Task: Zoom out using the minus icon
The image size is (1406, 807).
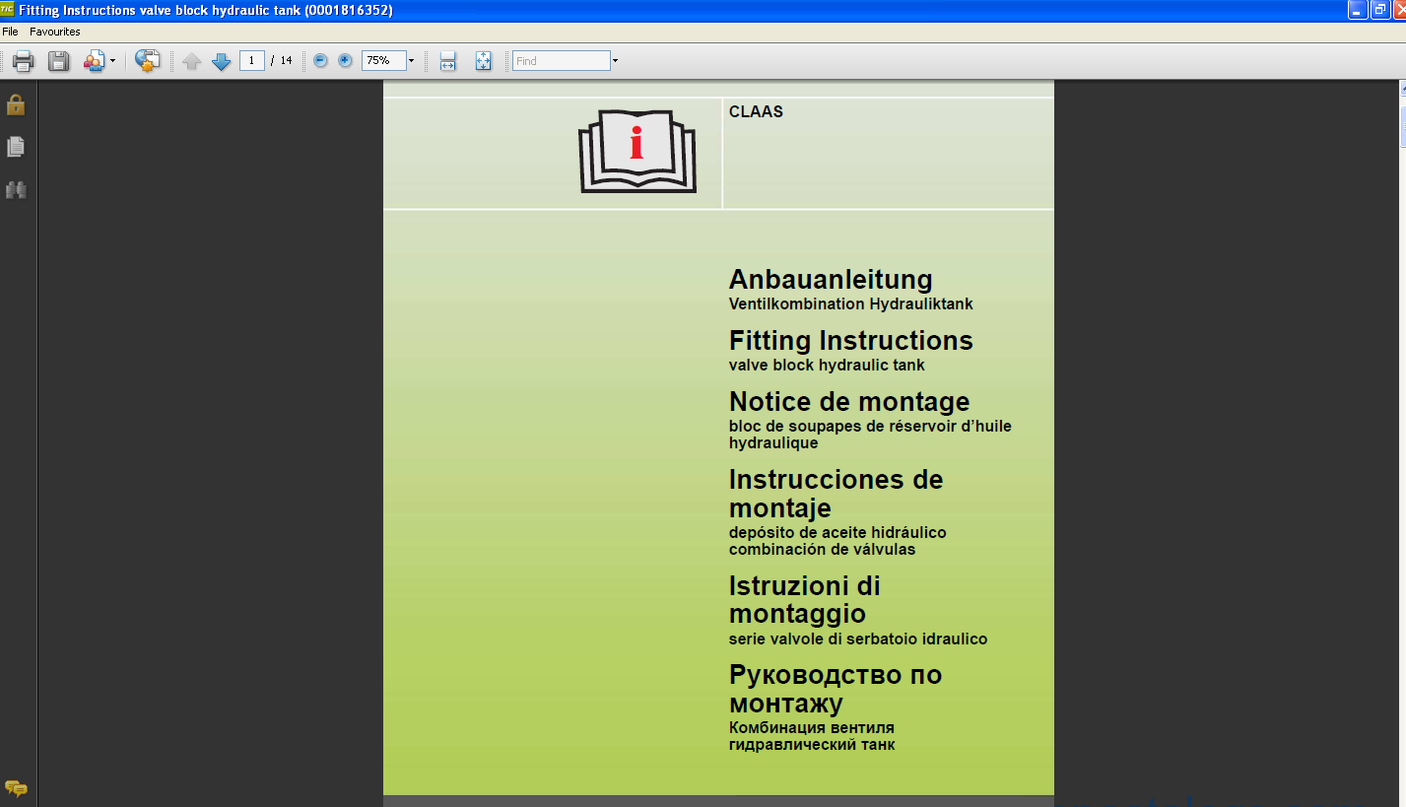Action: pyautogui.click(x=319, y=60)
